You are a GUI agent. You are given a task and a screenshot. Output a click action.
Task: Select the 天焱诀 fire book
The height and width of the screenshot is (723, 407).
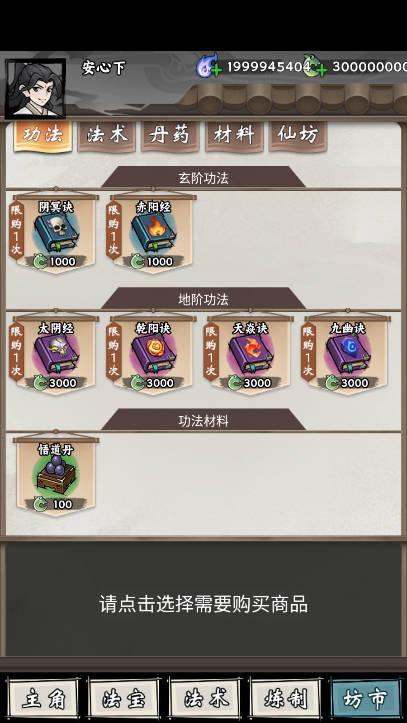coord(250,355)
